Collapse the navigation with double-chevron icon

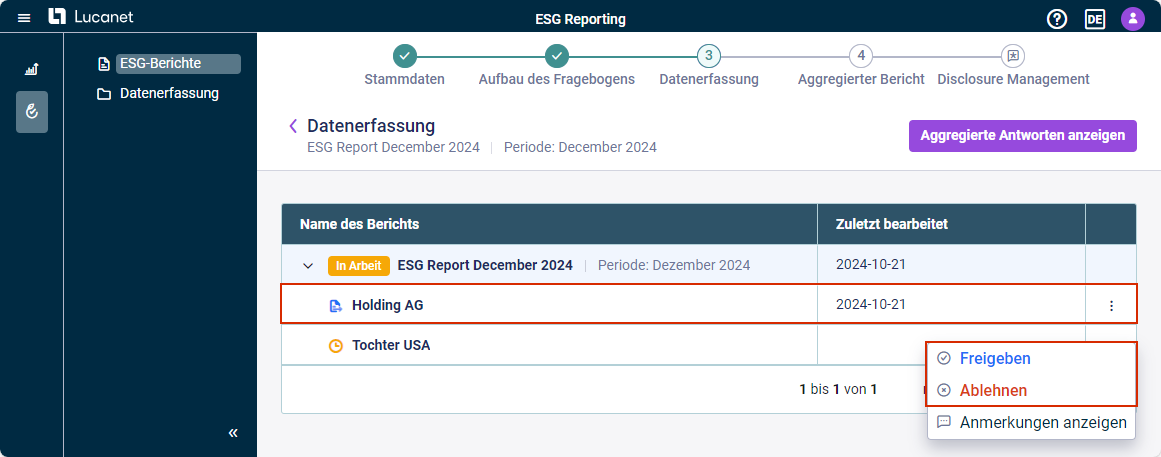click(x=233, y=433)
